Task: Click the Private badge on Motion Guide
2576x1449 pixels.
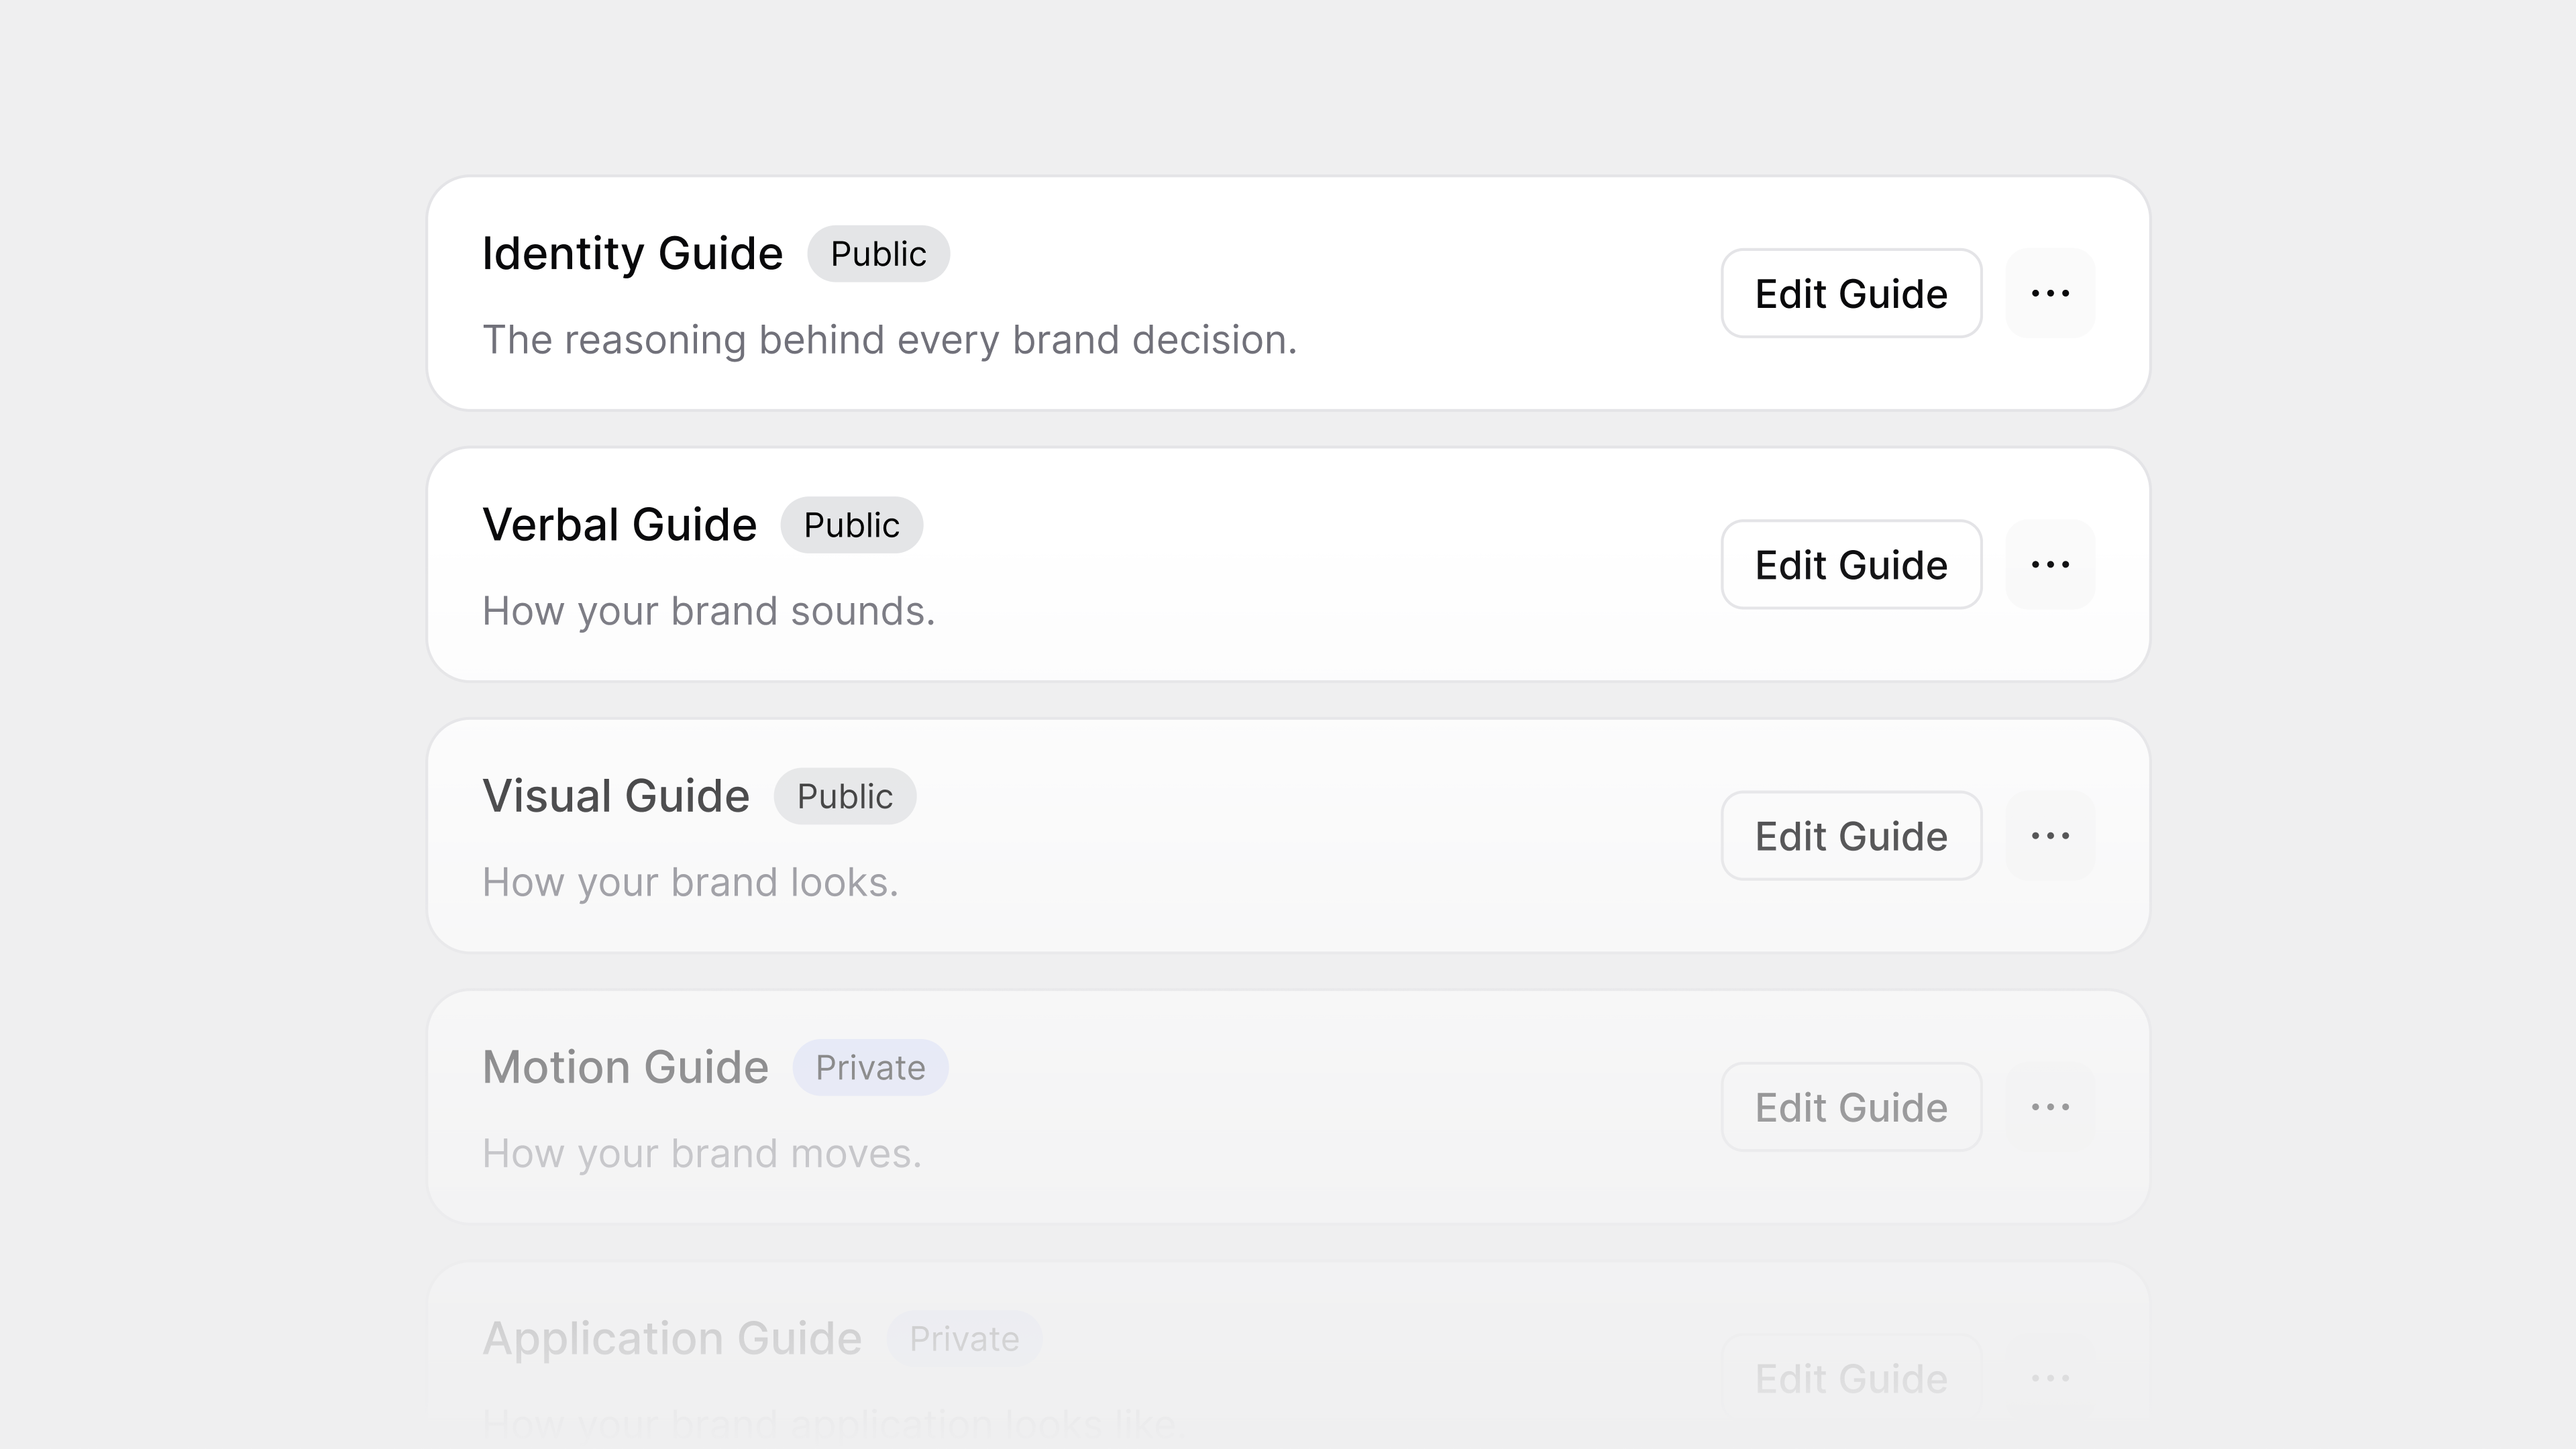Action: 870,1067
